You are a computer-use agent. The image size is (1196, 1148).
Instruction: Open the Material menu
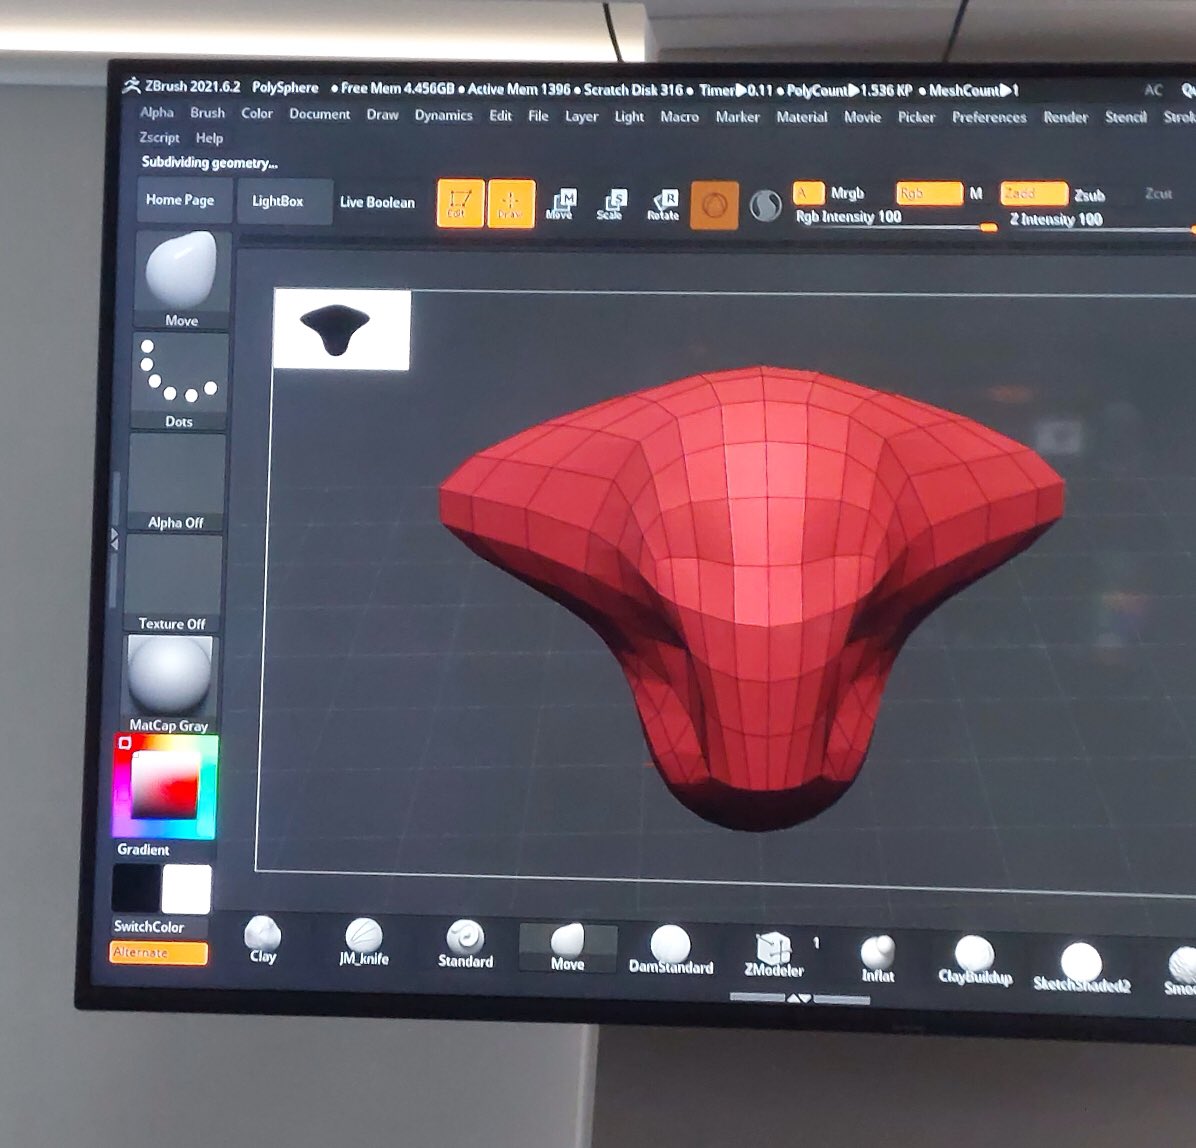802,117
